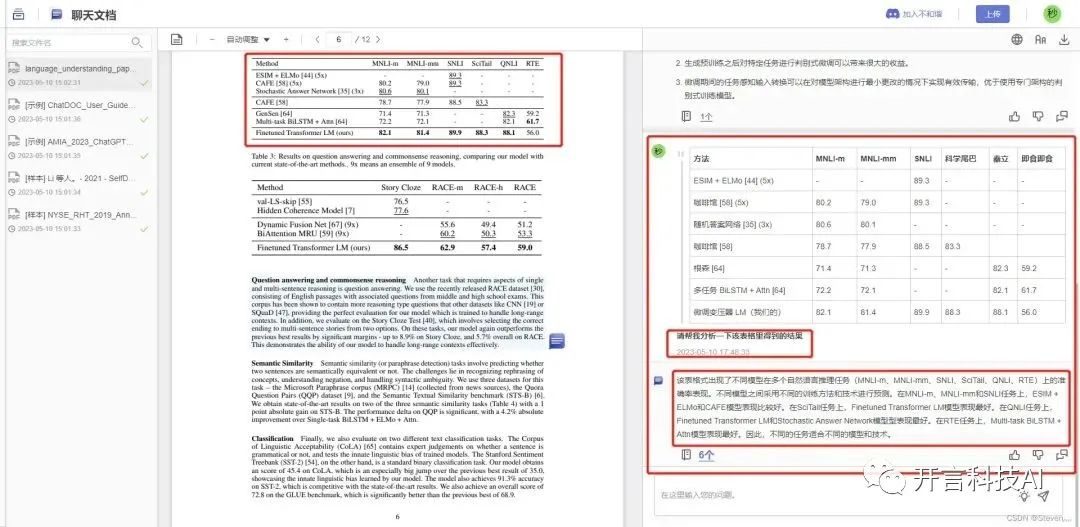
Task: Select [示例] AMIA_2023_ChatGPT file
Action: pos(79,148)
